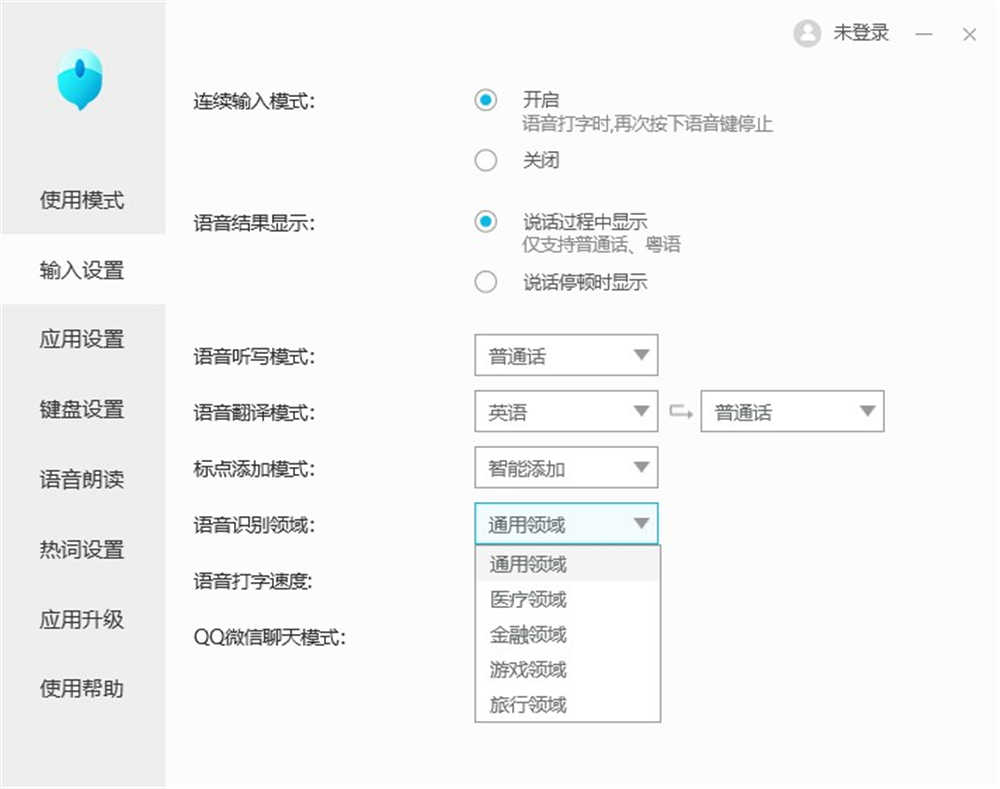This screenshot has height=789, width=1000.
Task: Select 关闭 radio for continuous input
Action: coord(486,160)
